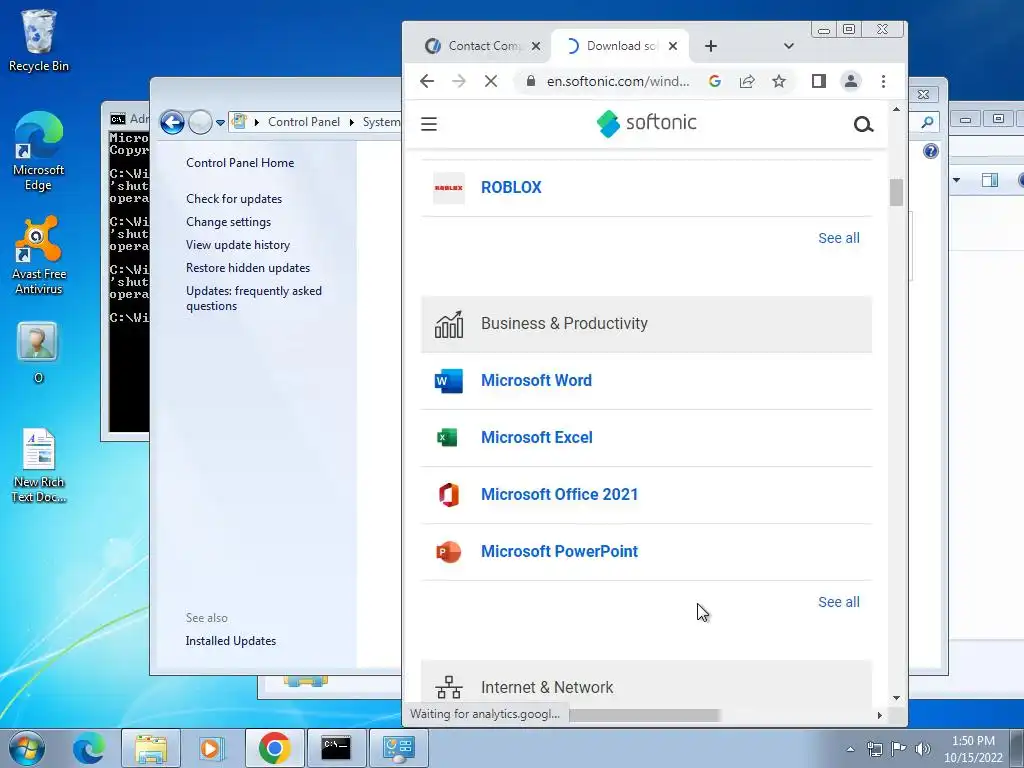
Task: Open the Microsoft Excel link
Action: [x=537, y=438]
